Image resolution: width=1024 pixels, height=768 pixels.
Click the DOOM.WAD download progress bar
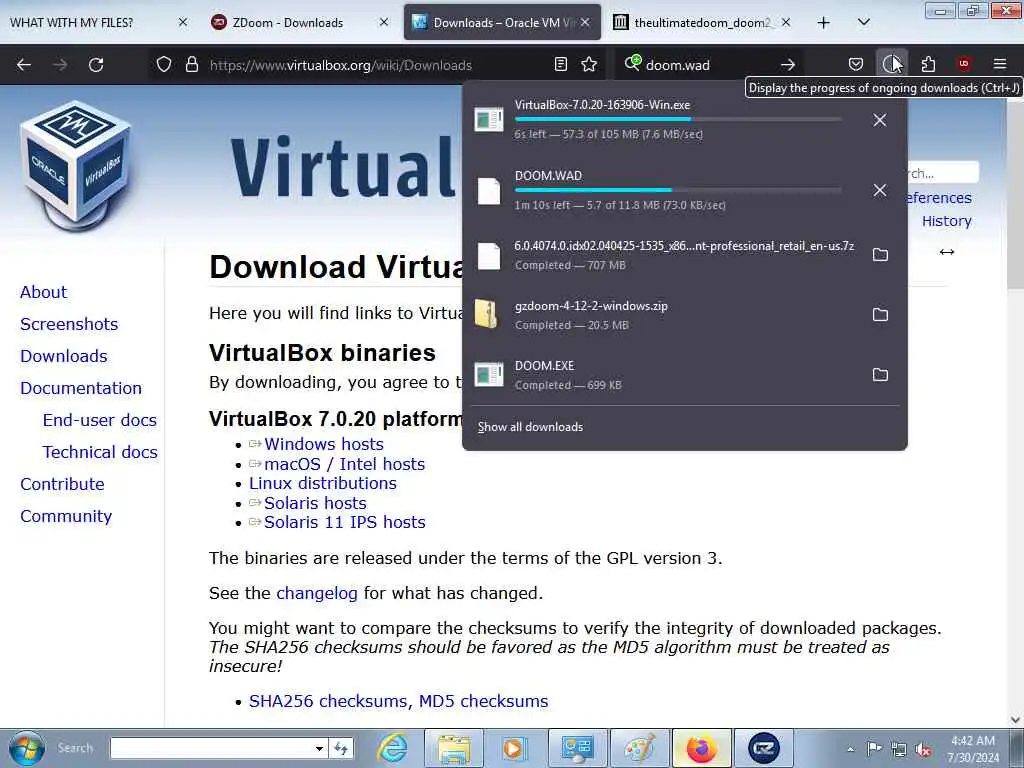(678, 190)
